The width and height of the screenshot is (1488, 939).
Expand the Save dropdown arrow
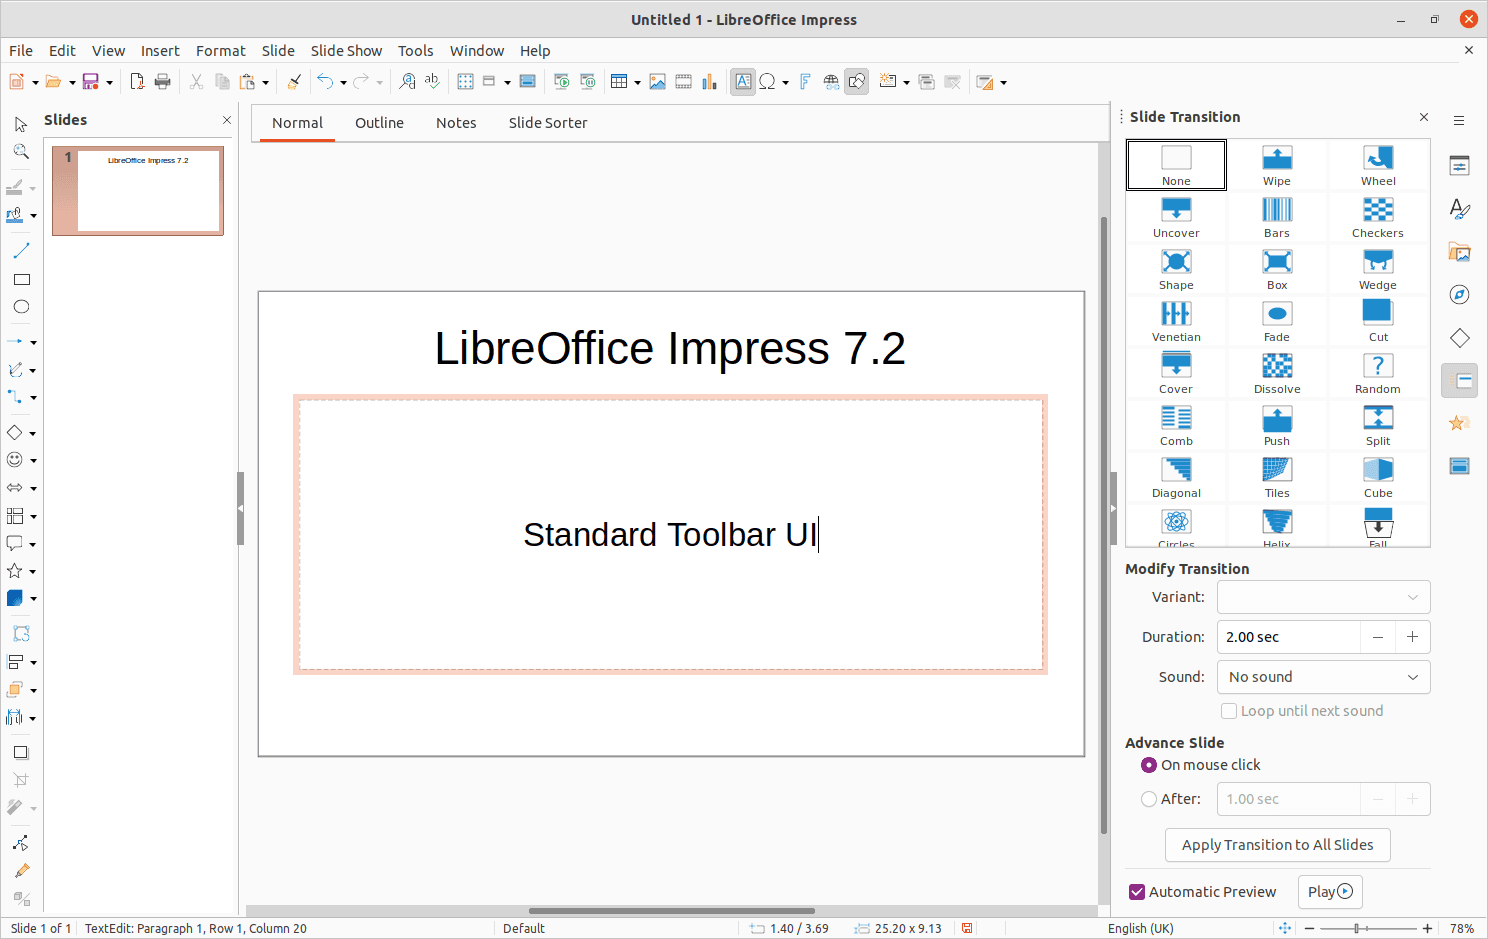pyautogui.click(x=109, y=82)
